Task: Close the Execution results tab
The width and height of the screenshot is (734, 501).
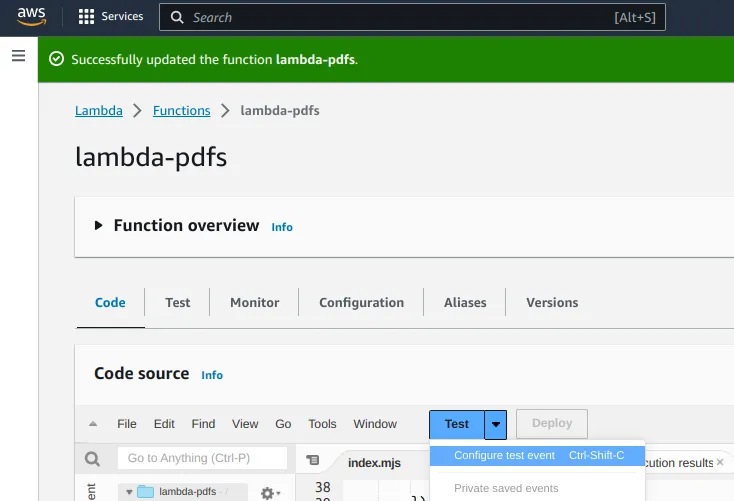Action: coord(720,462)
